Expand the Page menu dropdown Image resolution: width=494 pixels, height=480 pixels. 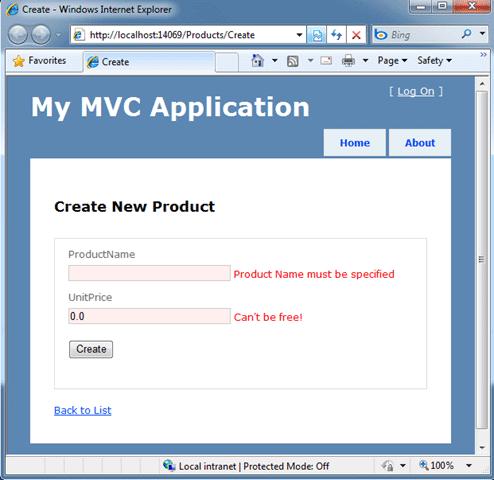pyautogui.click(x=392, y=61)
